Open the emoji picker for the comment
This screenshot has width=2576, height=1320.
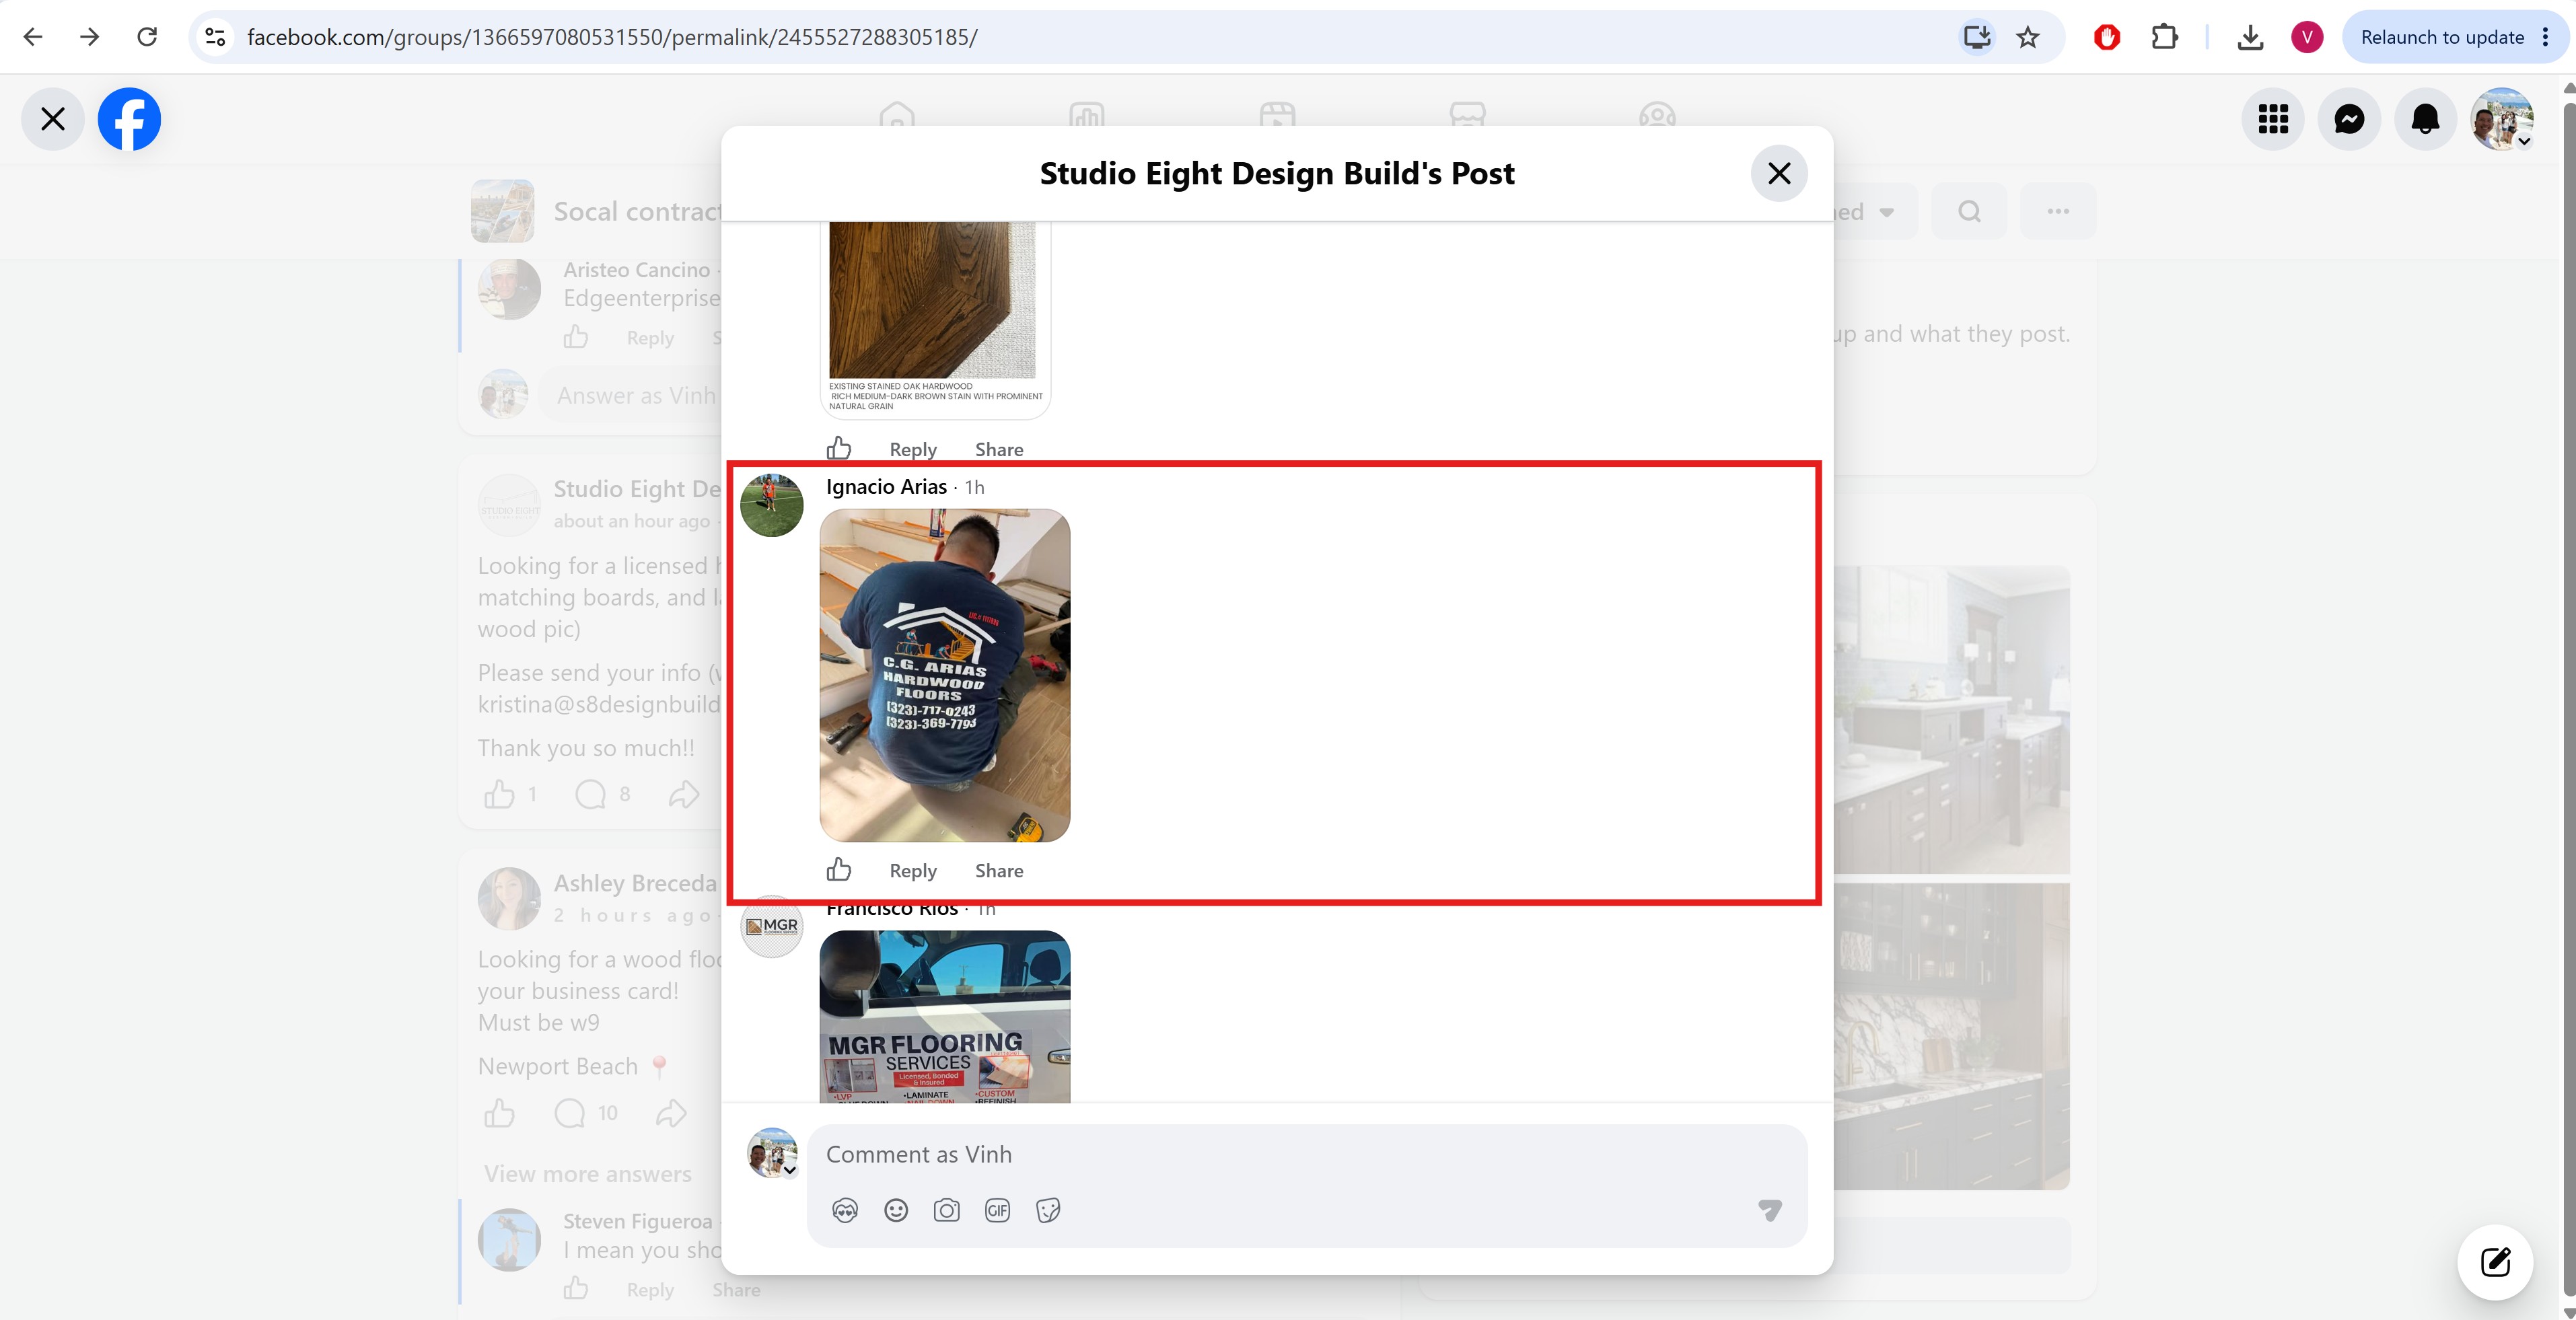coord(896,1210)
